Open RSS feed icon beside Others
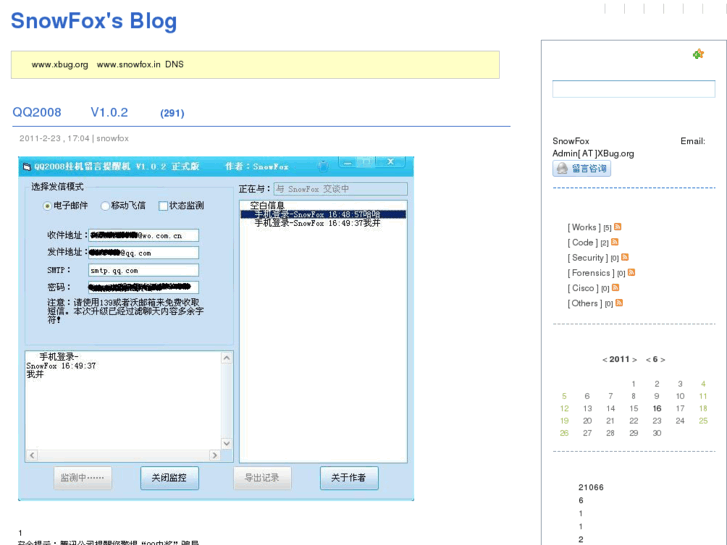 619,303
